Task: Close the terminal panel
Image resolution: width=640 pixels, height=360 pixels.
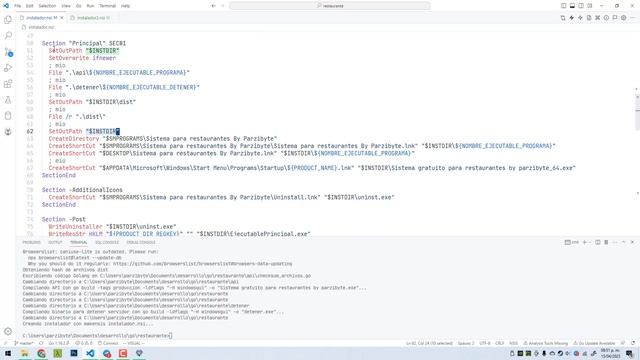Action: (632, 242)
